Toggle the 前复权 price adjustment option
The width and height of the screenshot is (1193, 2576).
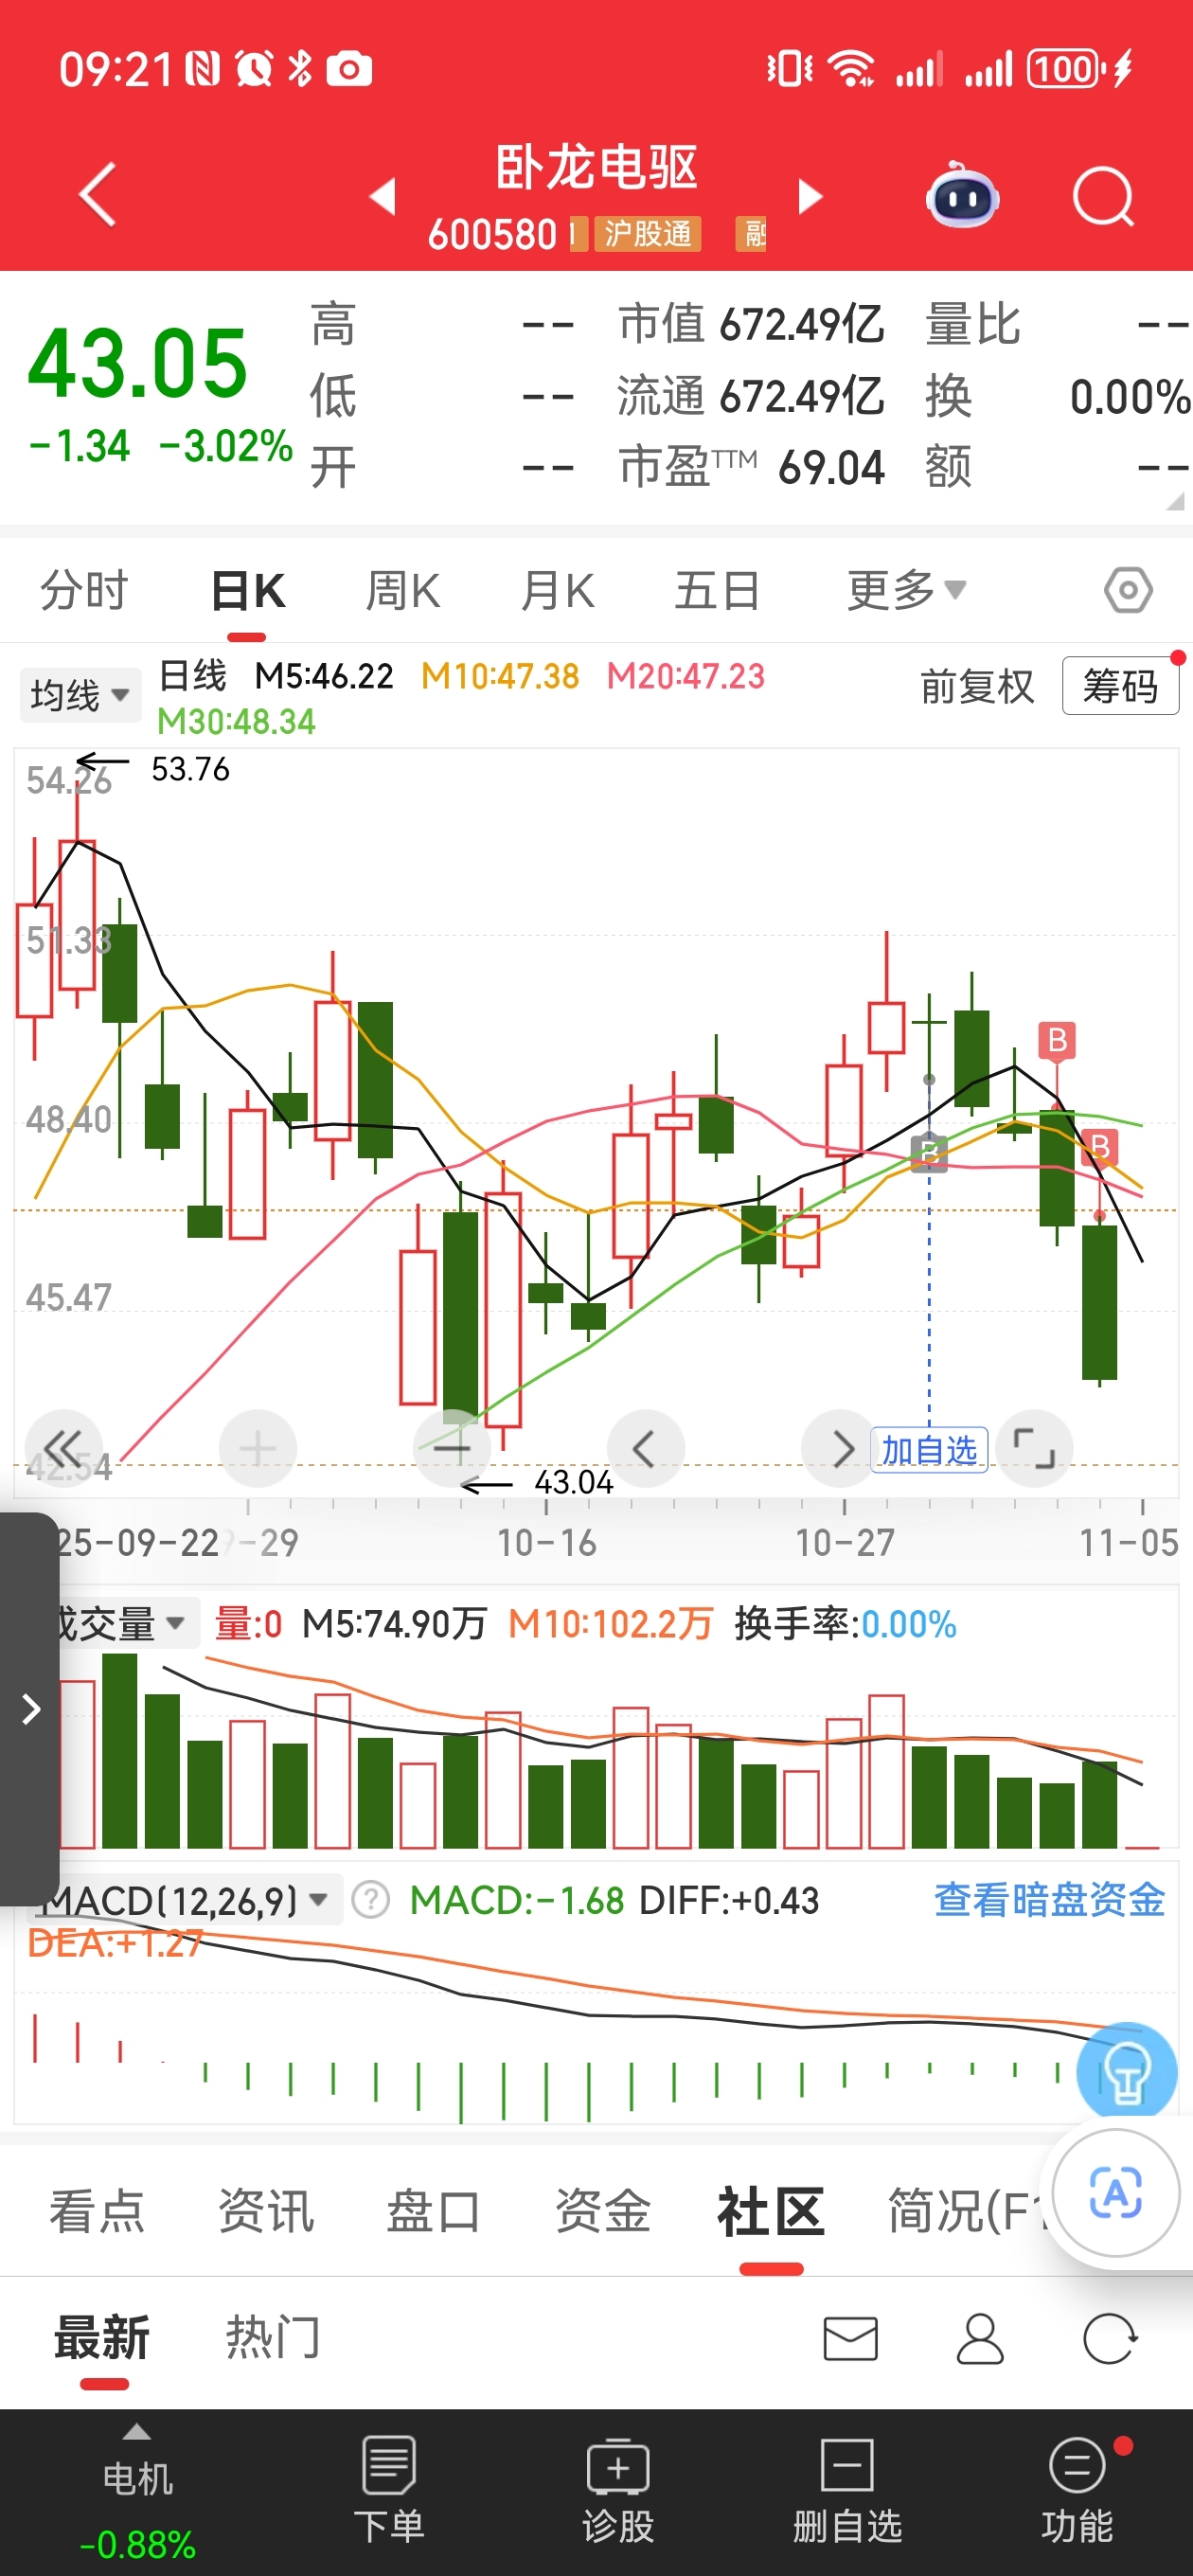point(977,686)
